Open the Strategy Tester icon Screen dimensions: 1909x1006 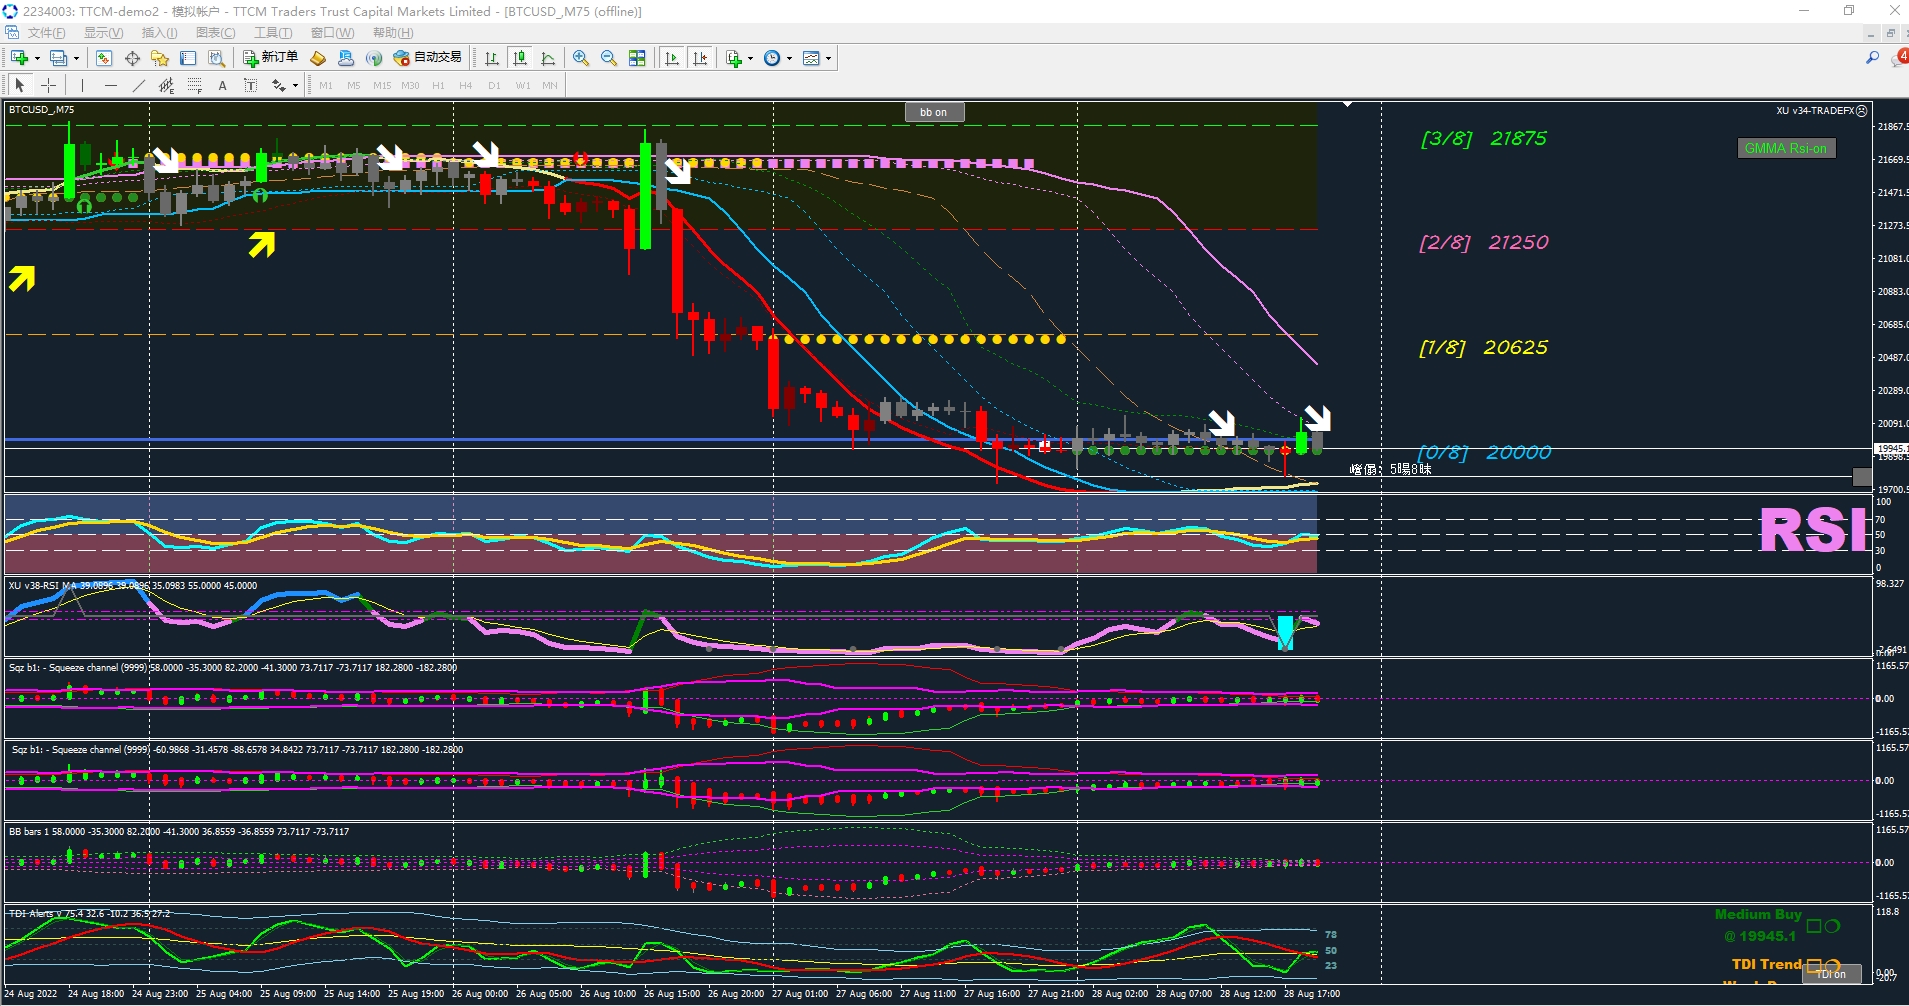216,58
